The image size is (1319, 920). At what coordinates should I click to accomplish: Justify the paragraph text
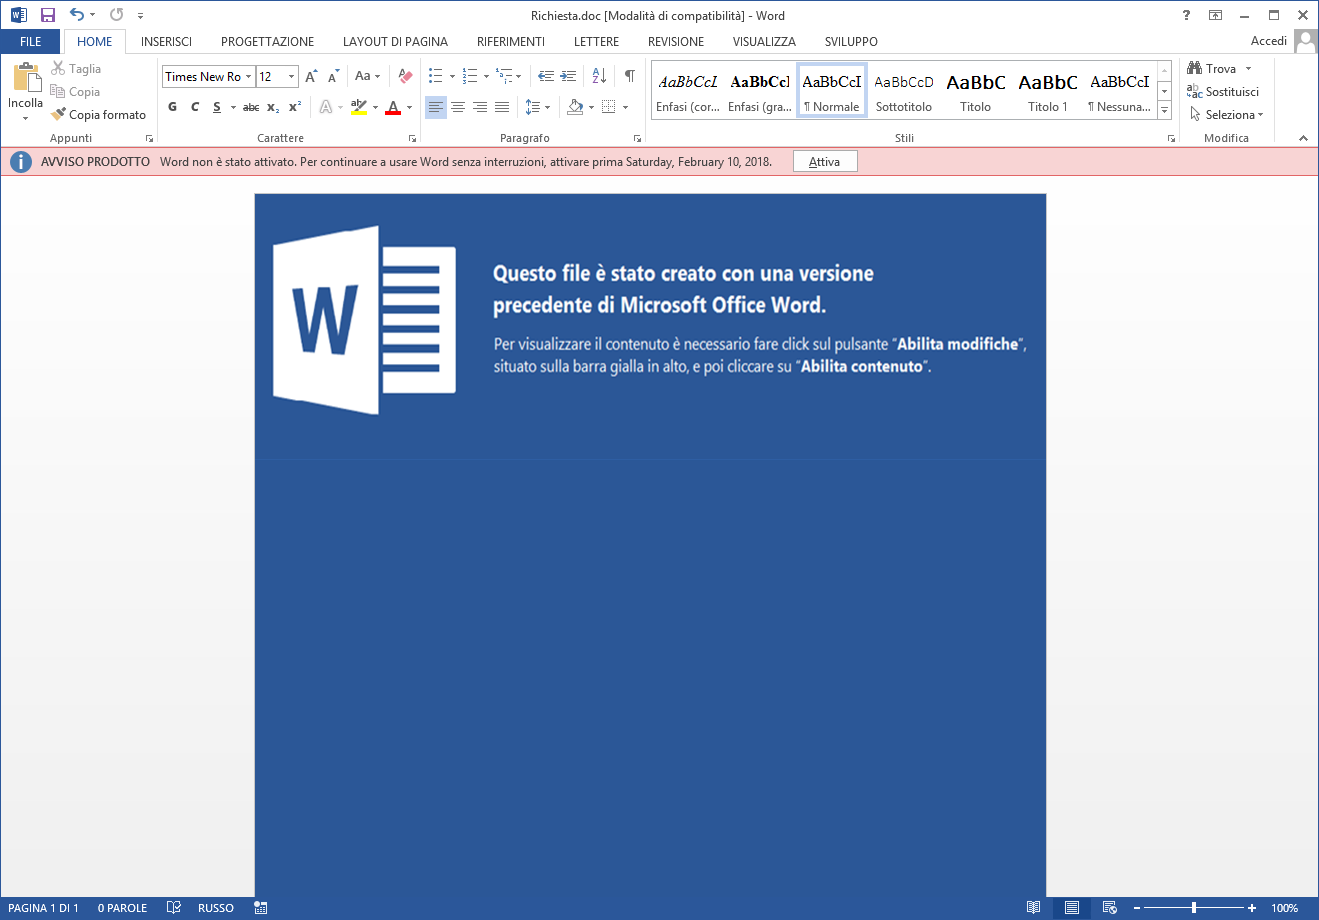tap(502, 107)
